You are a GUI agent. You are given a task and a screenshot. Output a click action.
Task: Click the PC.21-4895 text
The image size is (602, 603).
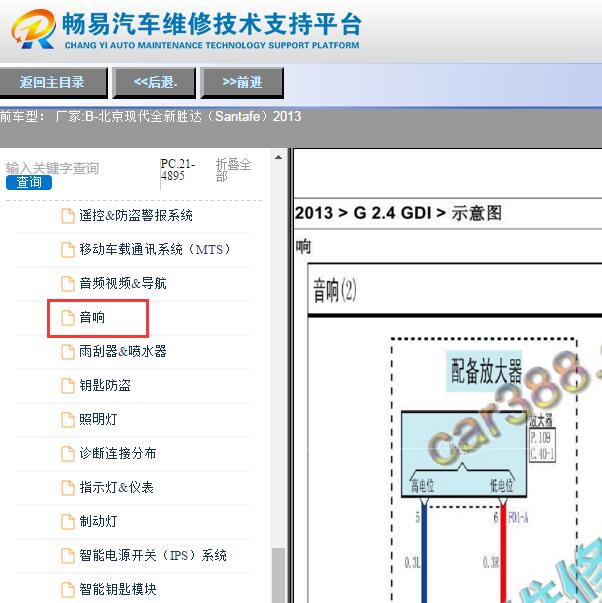(178, 170)
